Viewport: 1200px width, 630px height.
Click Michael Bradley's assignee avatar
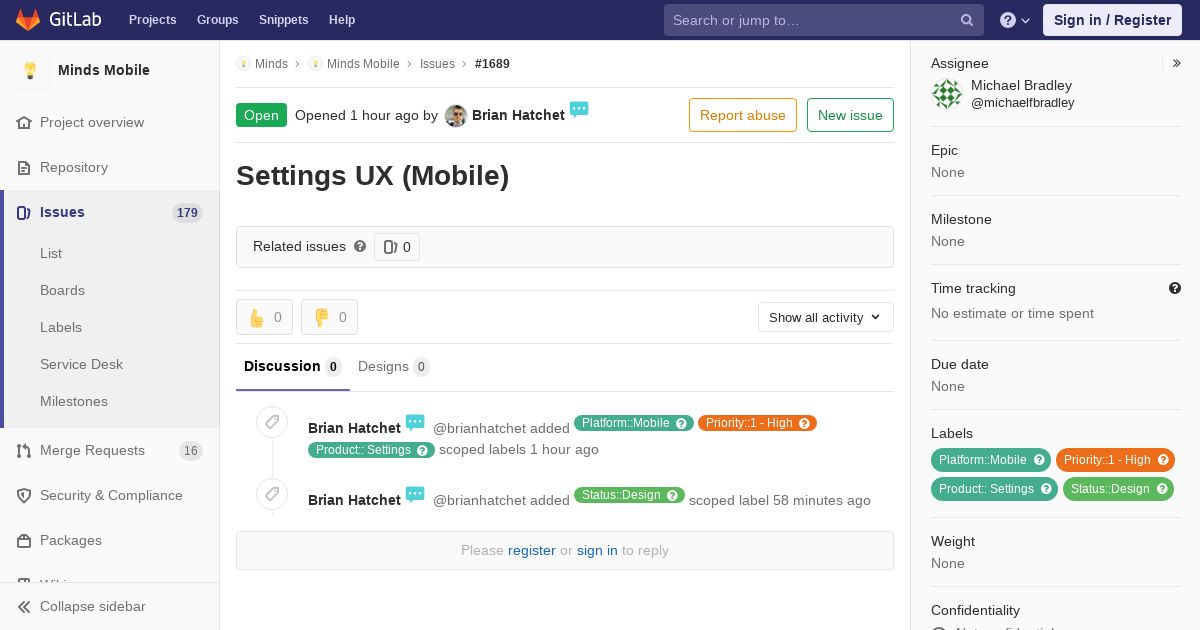[947, 94]
